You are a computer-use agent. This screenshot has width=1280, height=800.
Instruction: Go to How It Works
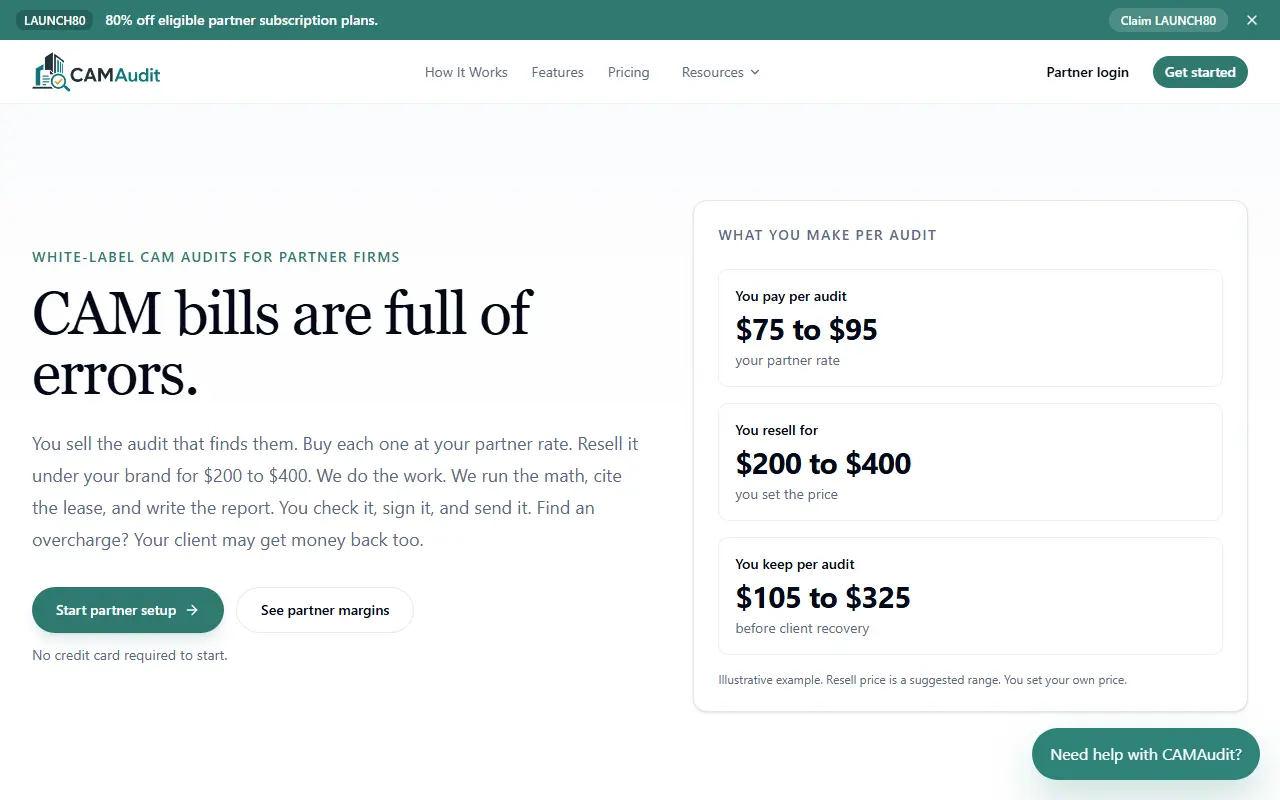tap(466, 72)
